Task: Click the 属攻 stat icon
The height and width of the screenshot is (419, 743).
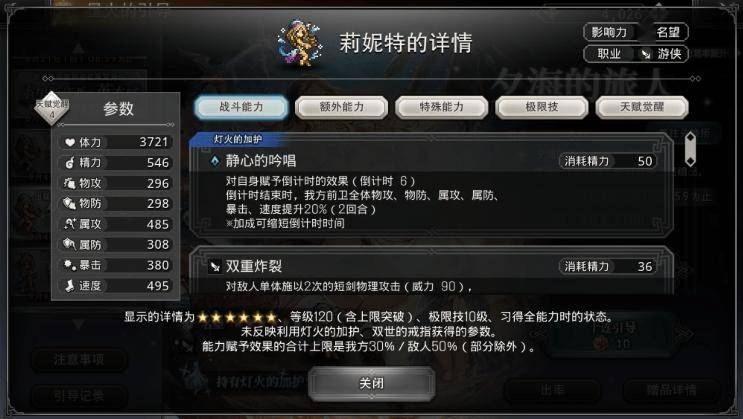Action: pos(70,224)
